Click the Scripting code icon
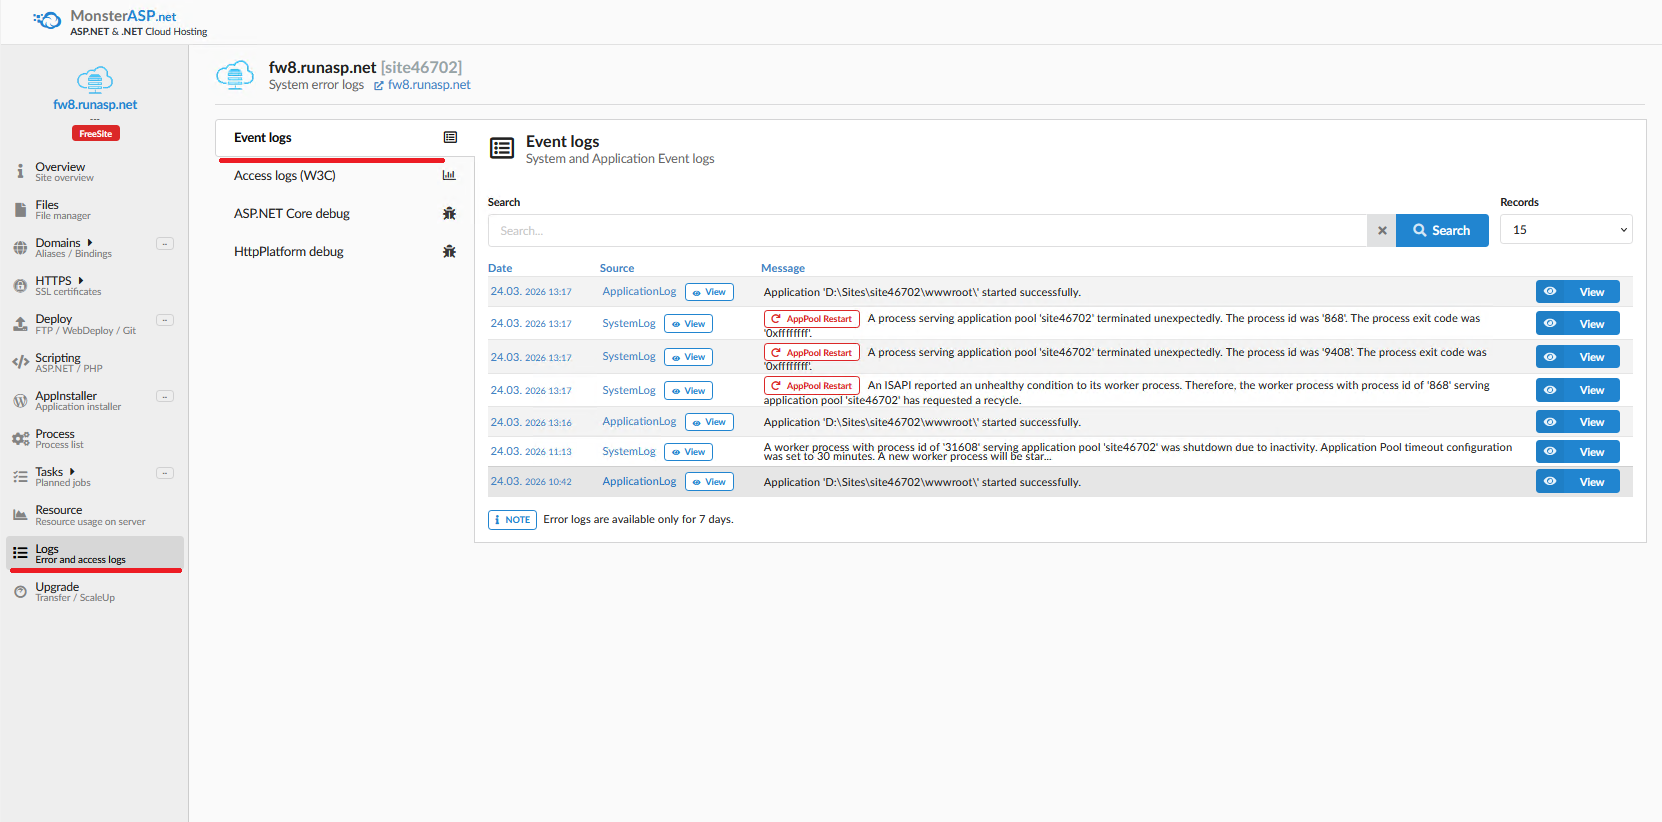This screenshot has height=822, width=1662. coord(20,363)
